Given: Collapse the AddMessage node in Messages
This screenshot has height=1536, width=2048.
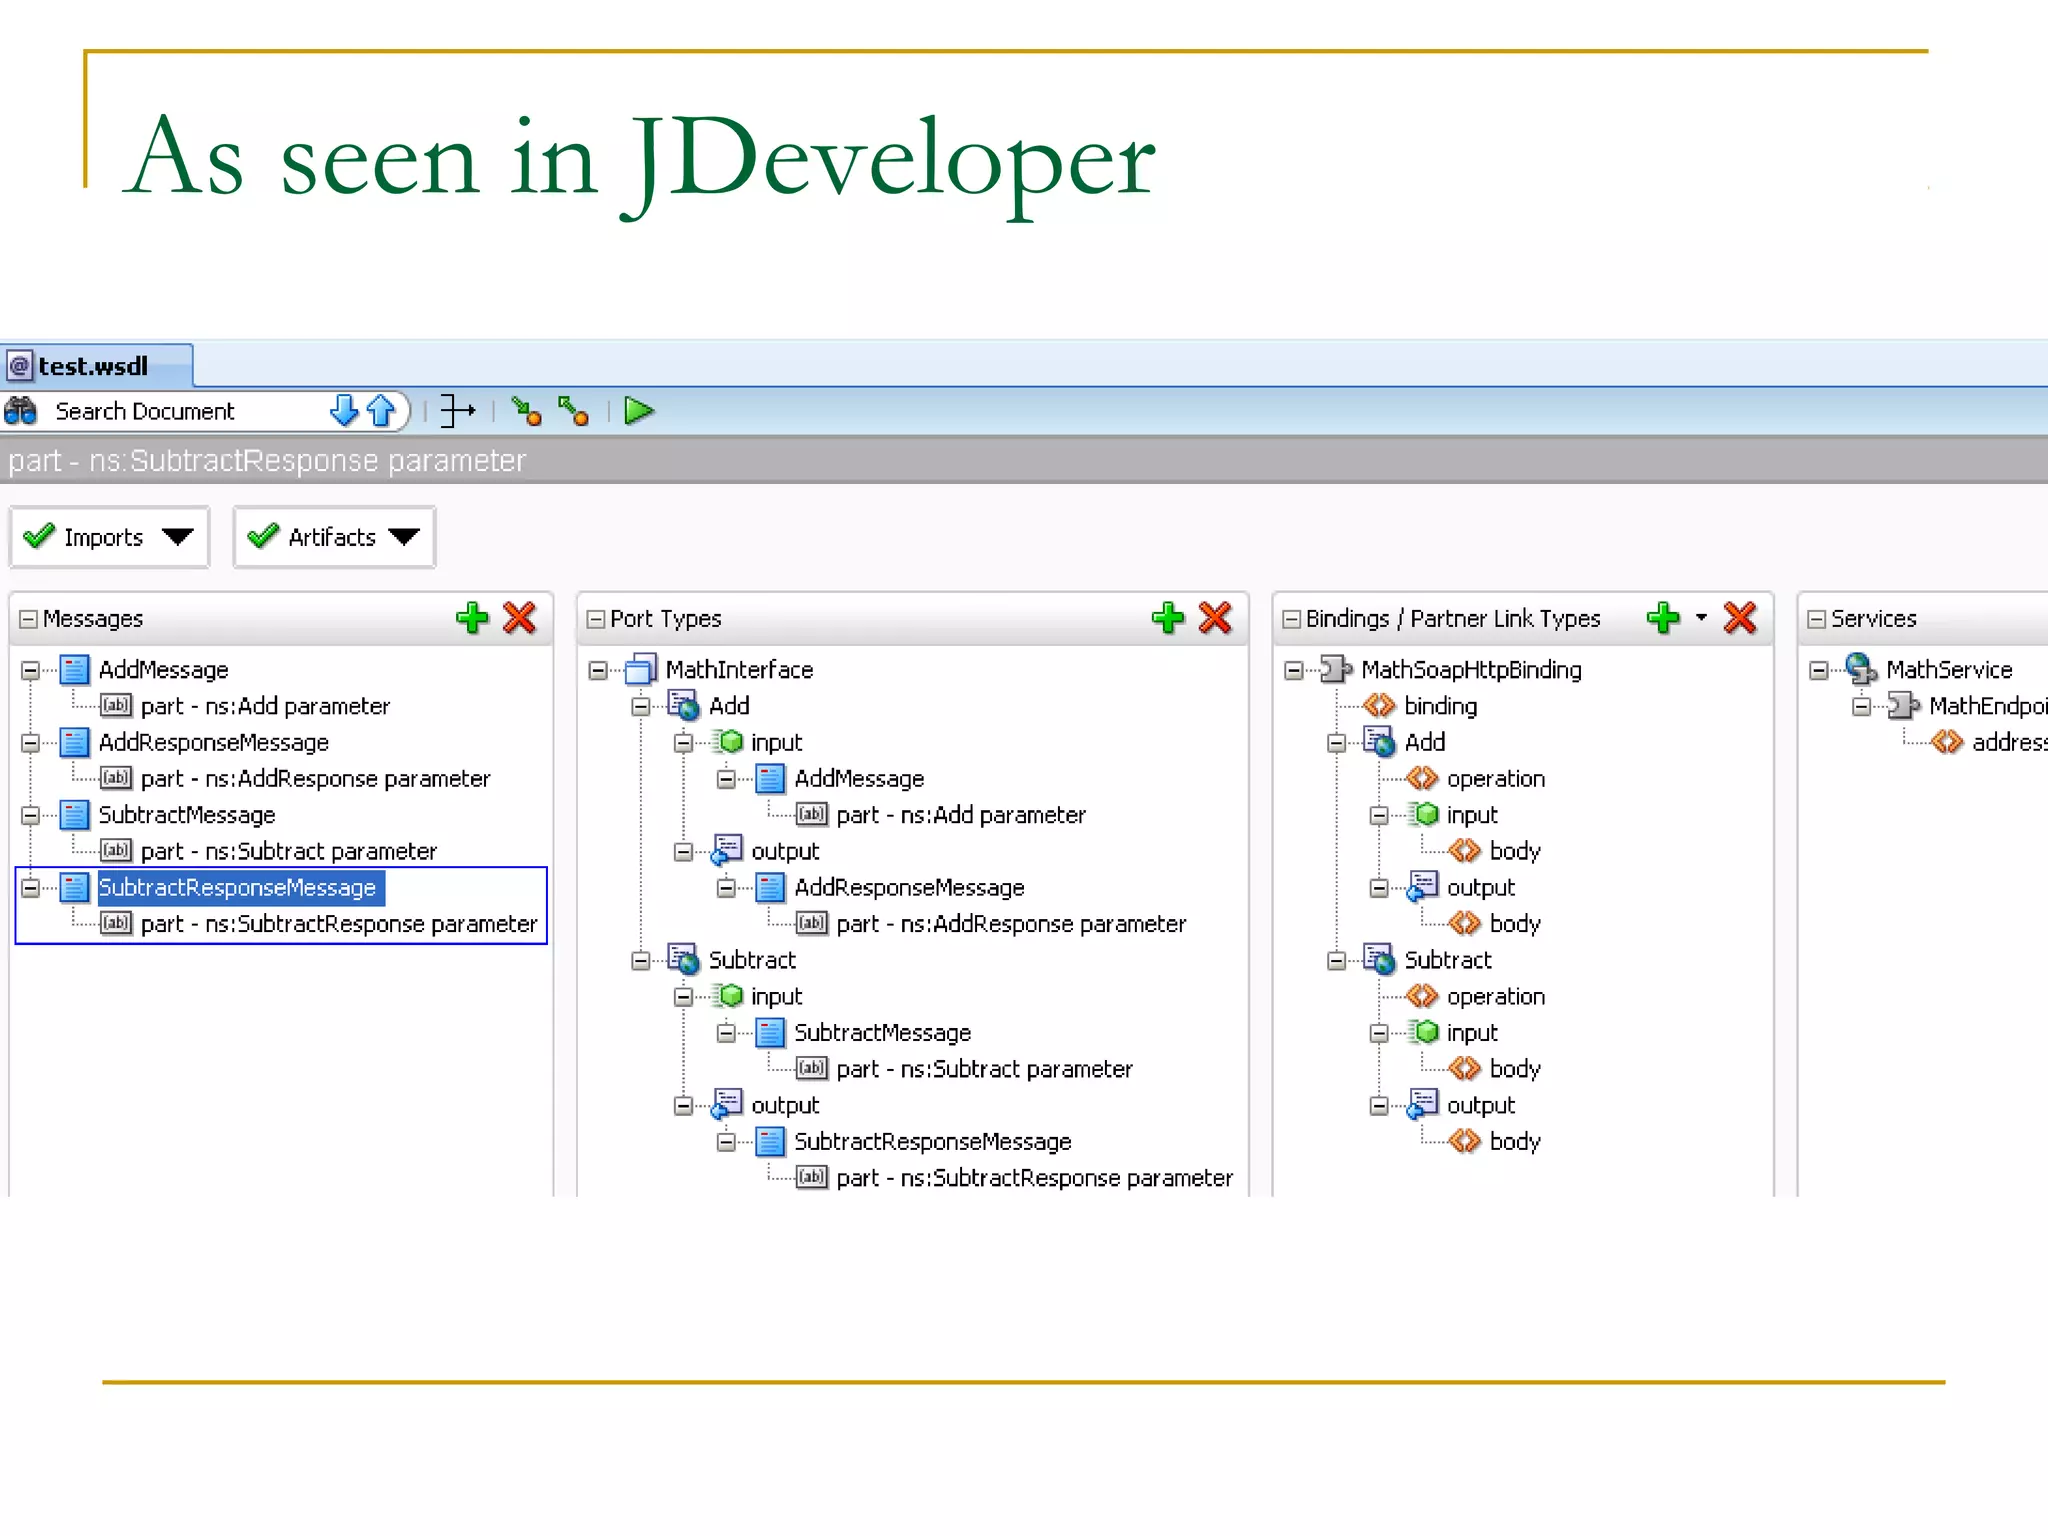Looking at the screenshot, I should coord(30,670).
